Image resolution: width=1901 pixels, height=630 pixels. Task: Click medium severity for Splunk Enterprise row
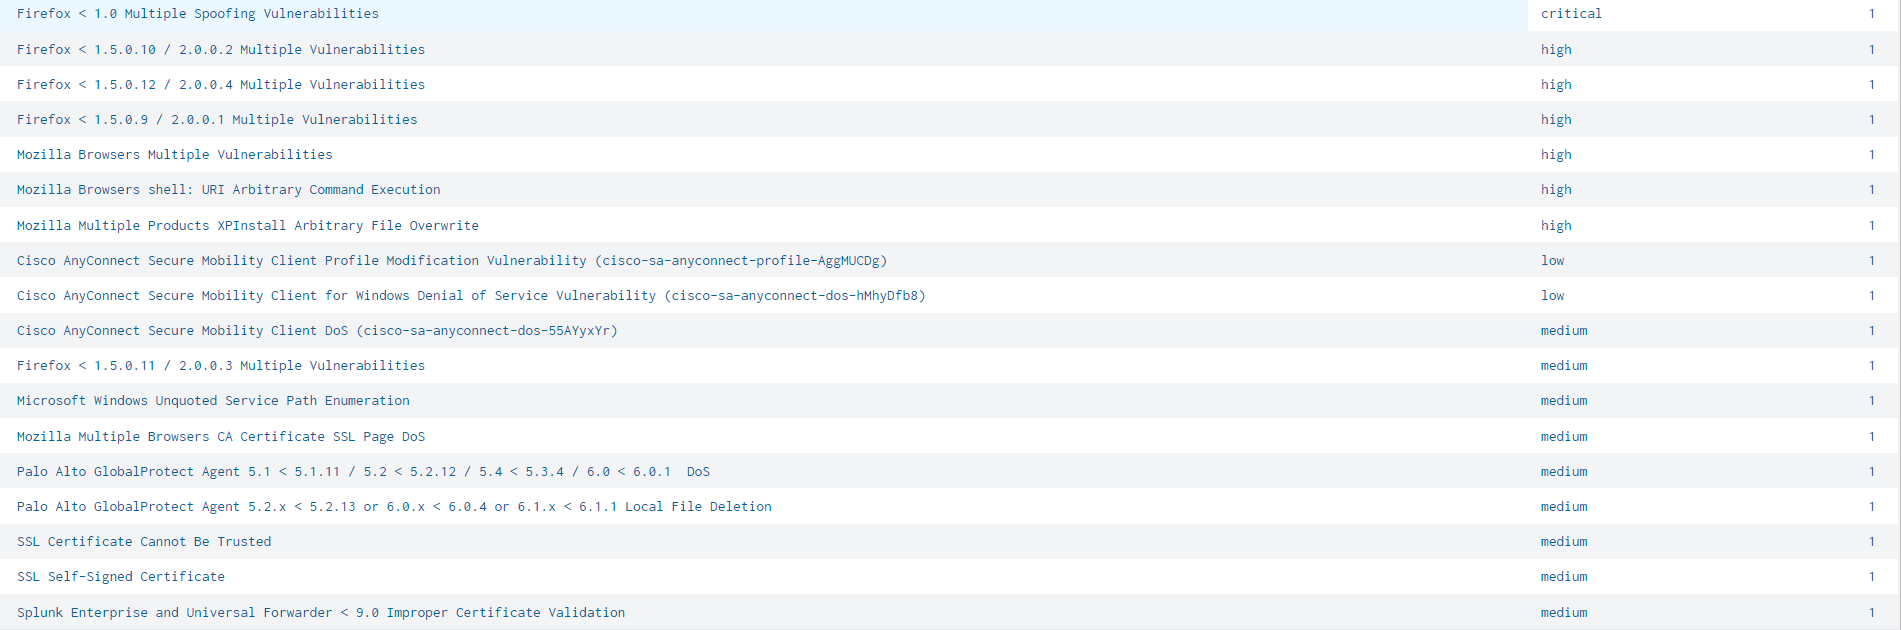point(1564,612)
